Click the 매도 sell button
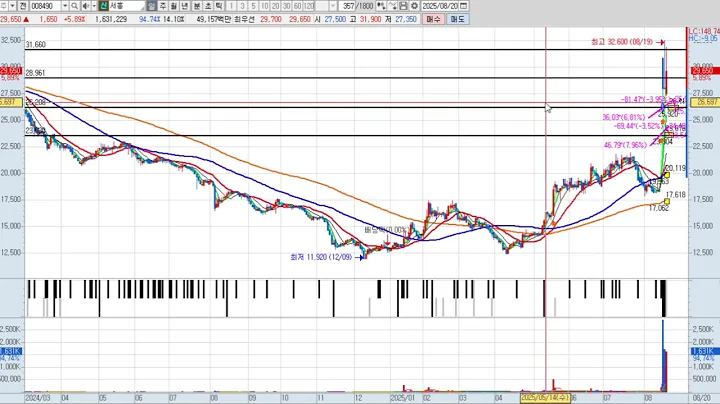720x404 pixels. pyautogui.click(x=457, y=19)
